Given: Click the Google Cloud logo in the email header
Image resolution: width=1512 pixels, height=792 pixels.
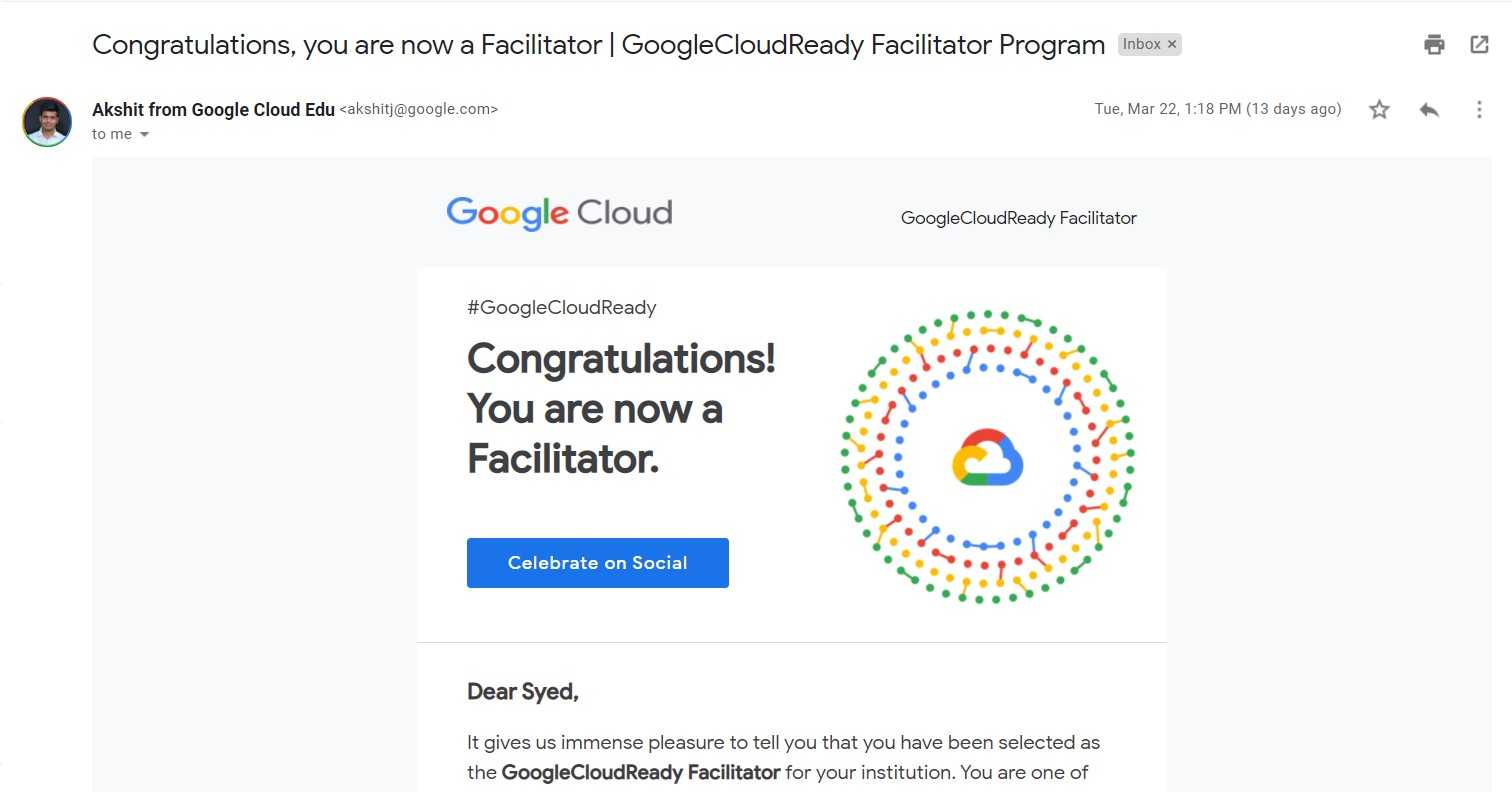Looking at the screenshot, I should click(559, 213).
